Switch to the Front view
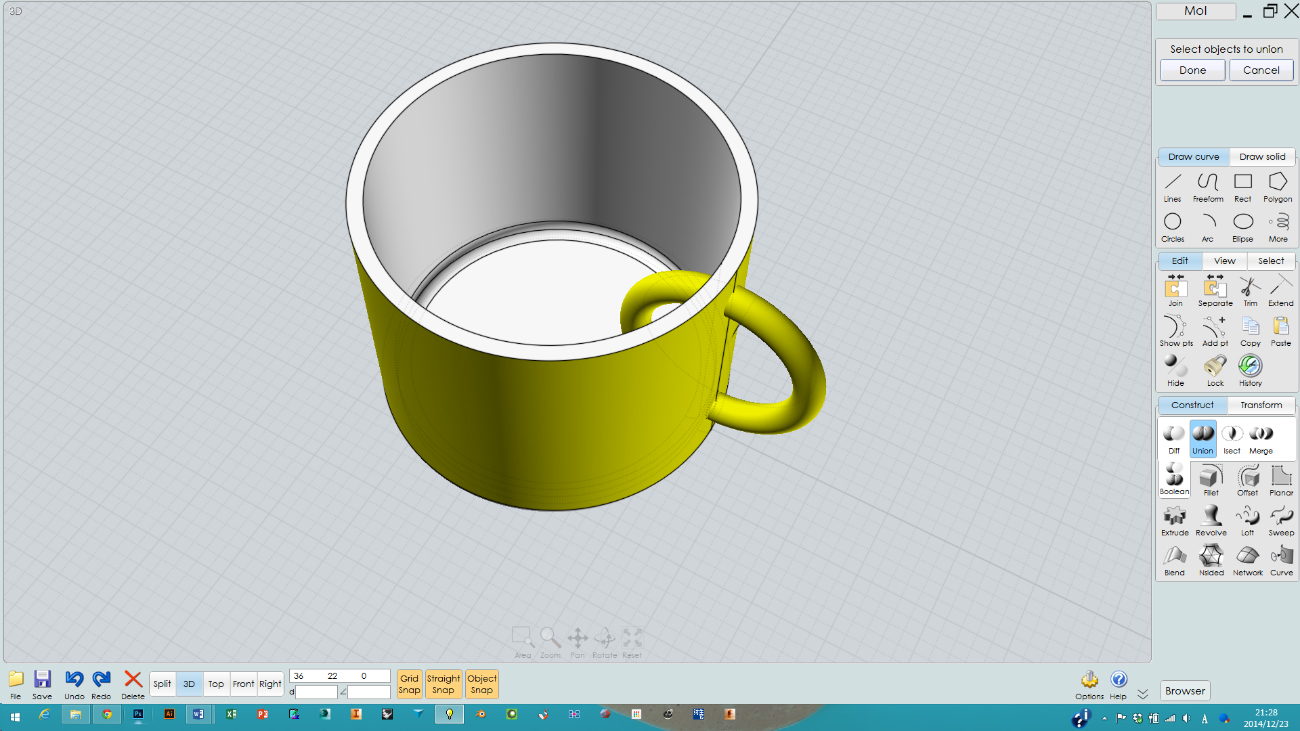1300x731 pixels. (243, 684)
